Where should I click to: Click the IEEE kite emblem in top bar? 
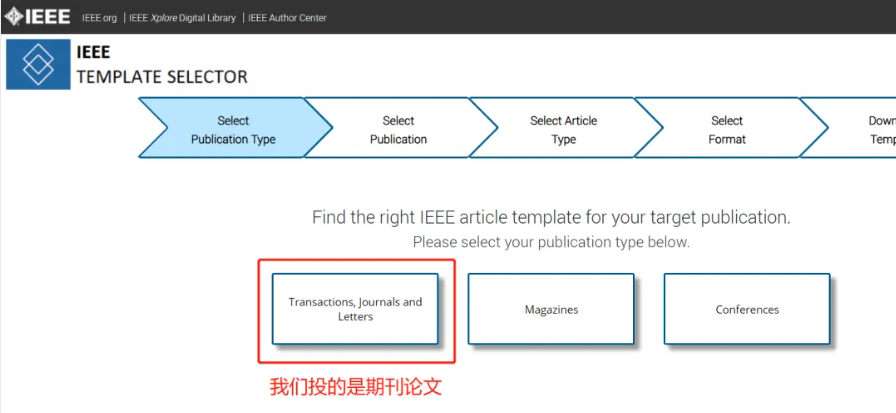(15, 17)
